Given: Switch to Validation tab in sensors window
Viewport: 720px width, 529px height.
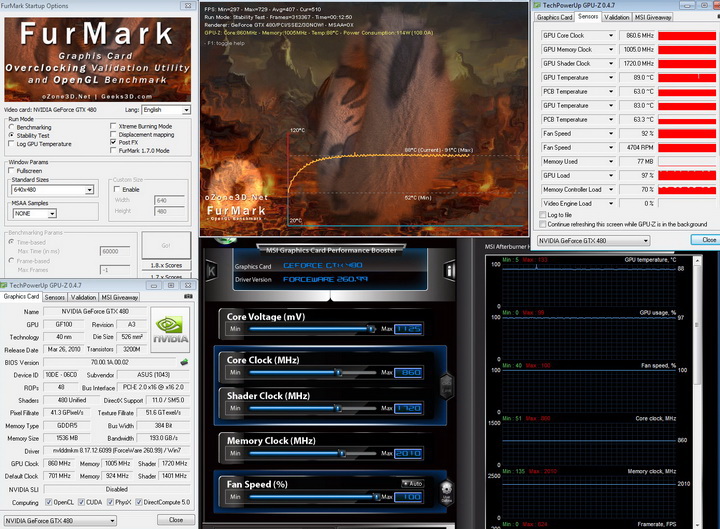Looking at the screenshot, I should click(x=617, y=17).
